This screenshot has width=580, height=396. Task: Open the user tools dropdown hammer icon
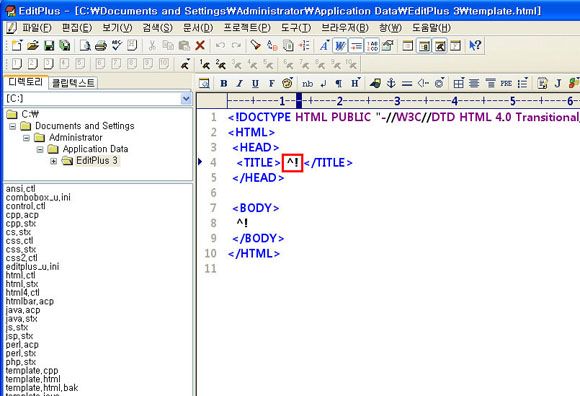pyautogui.click(x=185, y=65)
